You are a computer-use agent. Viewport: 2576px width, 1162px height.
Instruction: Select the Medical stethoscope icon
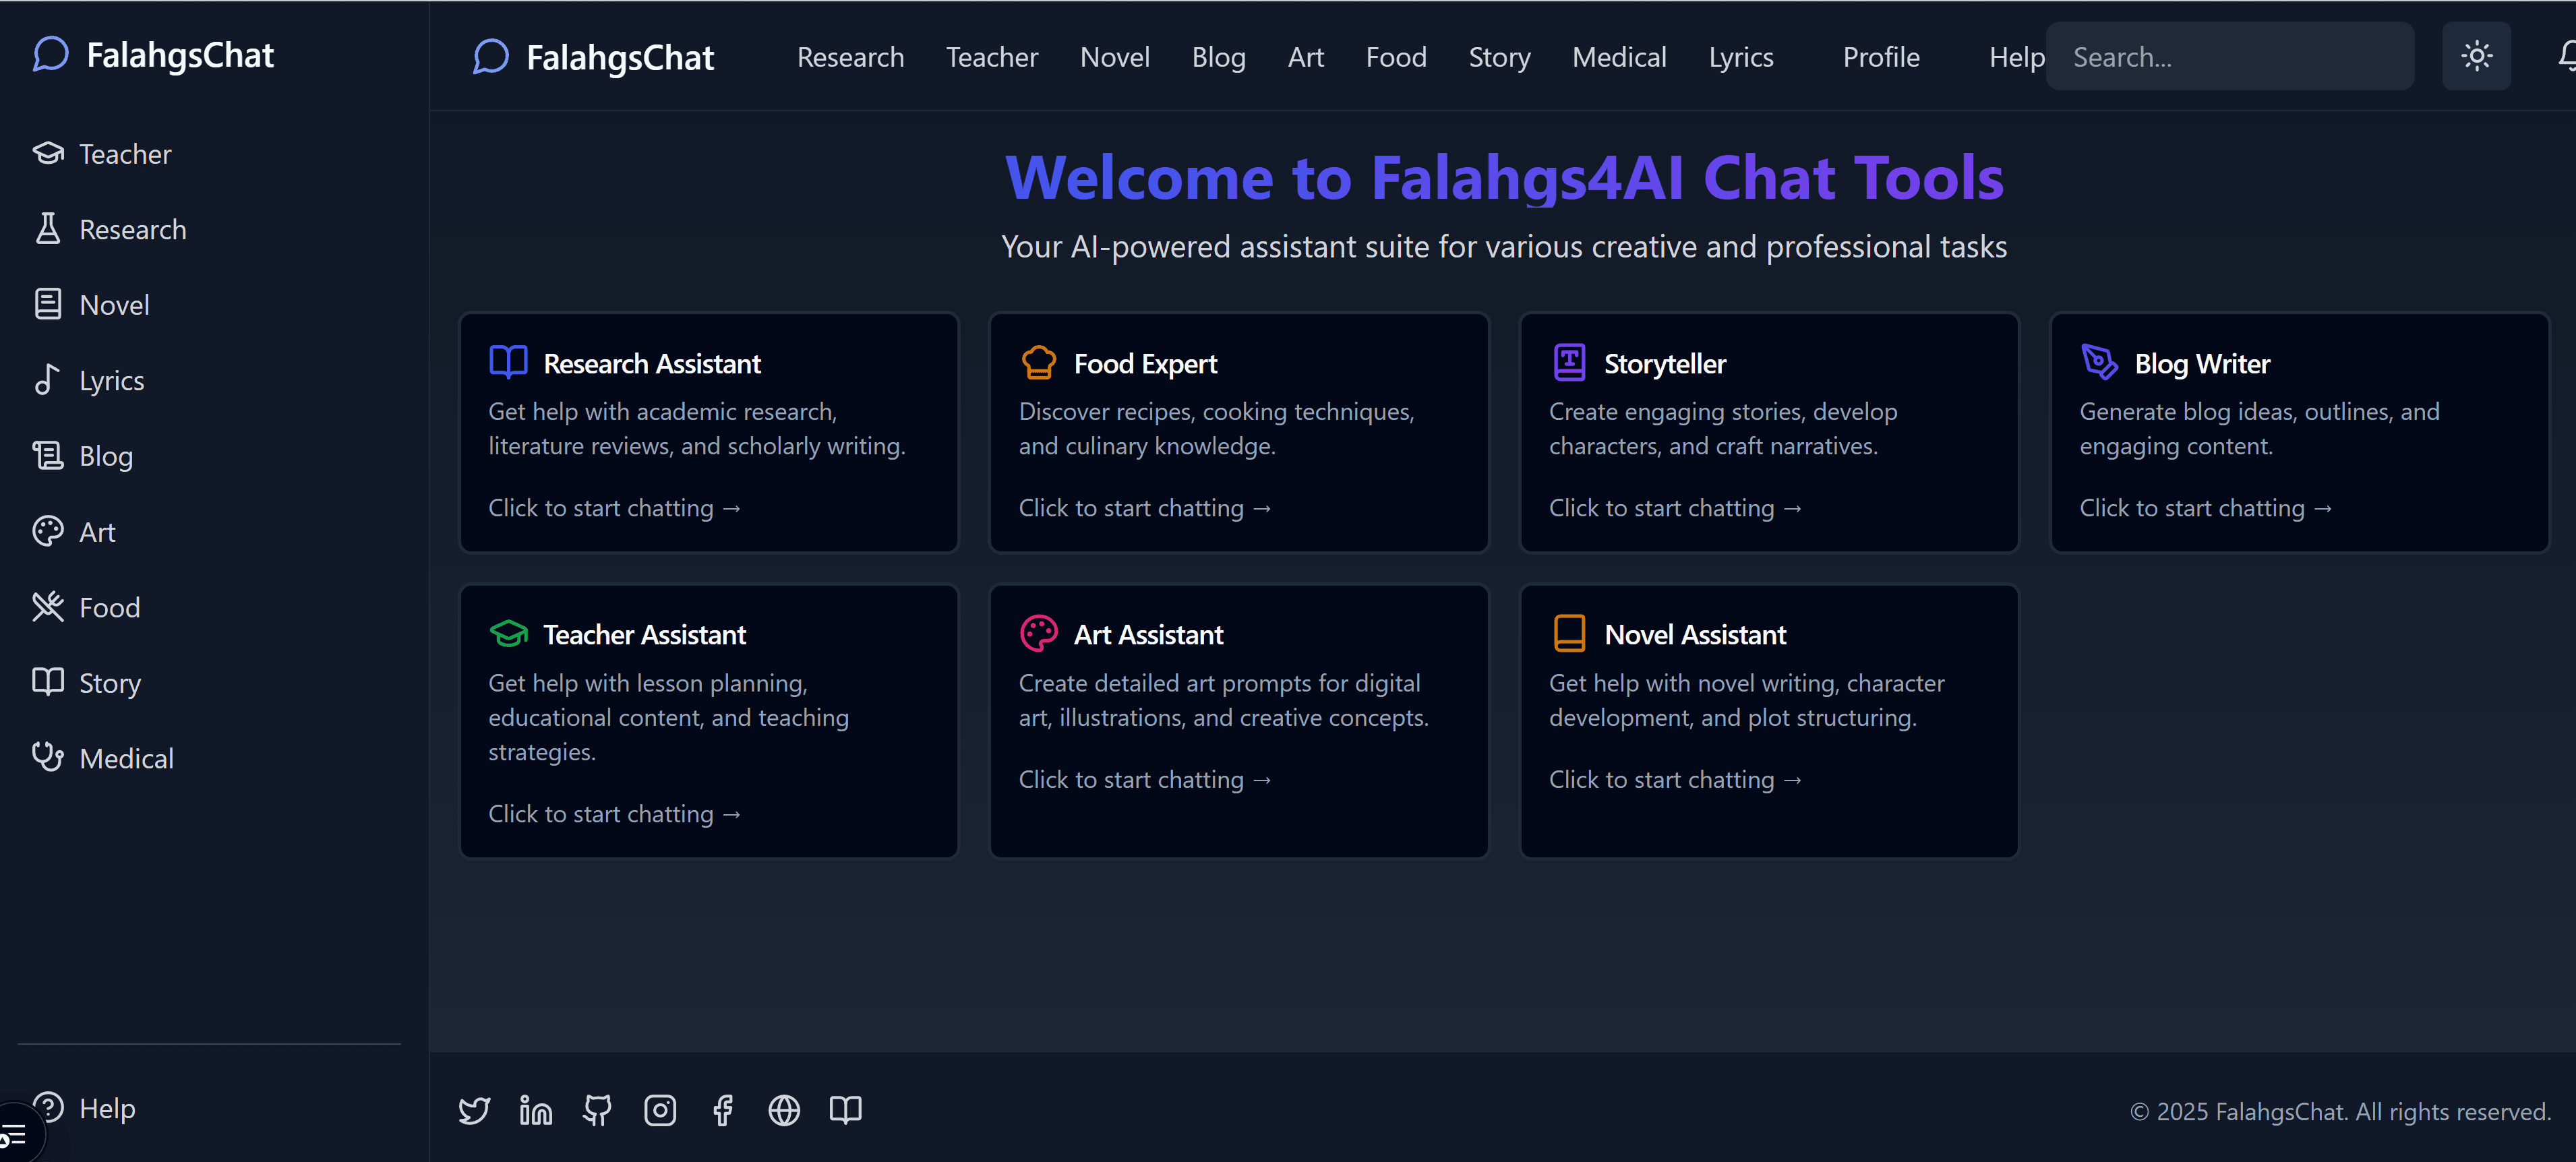pos(47,757)
